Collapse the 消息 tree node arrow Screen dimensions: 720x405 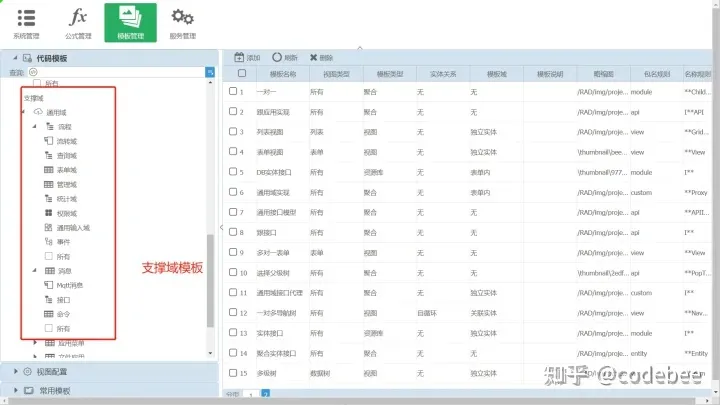tap(34, 270)
